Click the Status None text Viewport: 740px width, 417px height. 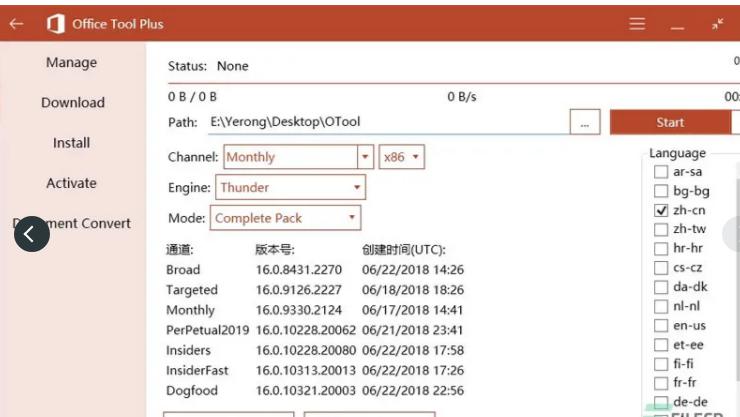(208, 66)
